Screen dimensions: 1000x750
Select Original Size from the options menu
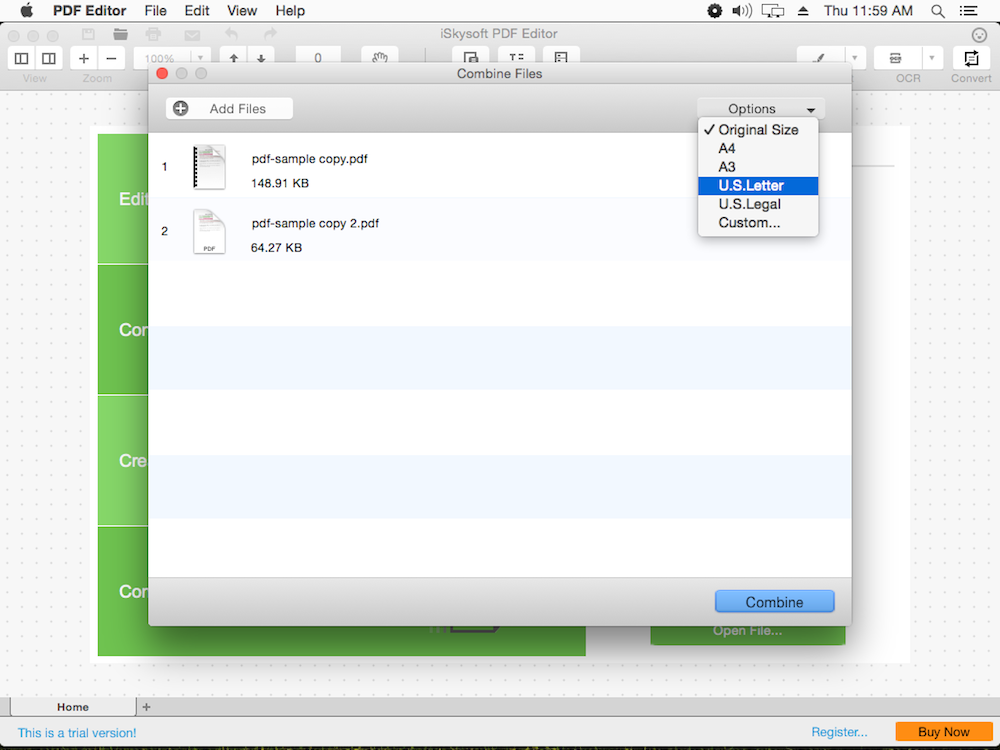(x=758, y=129)
